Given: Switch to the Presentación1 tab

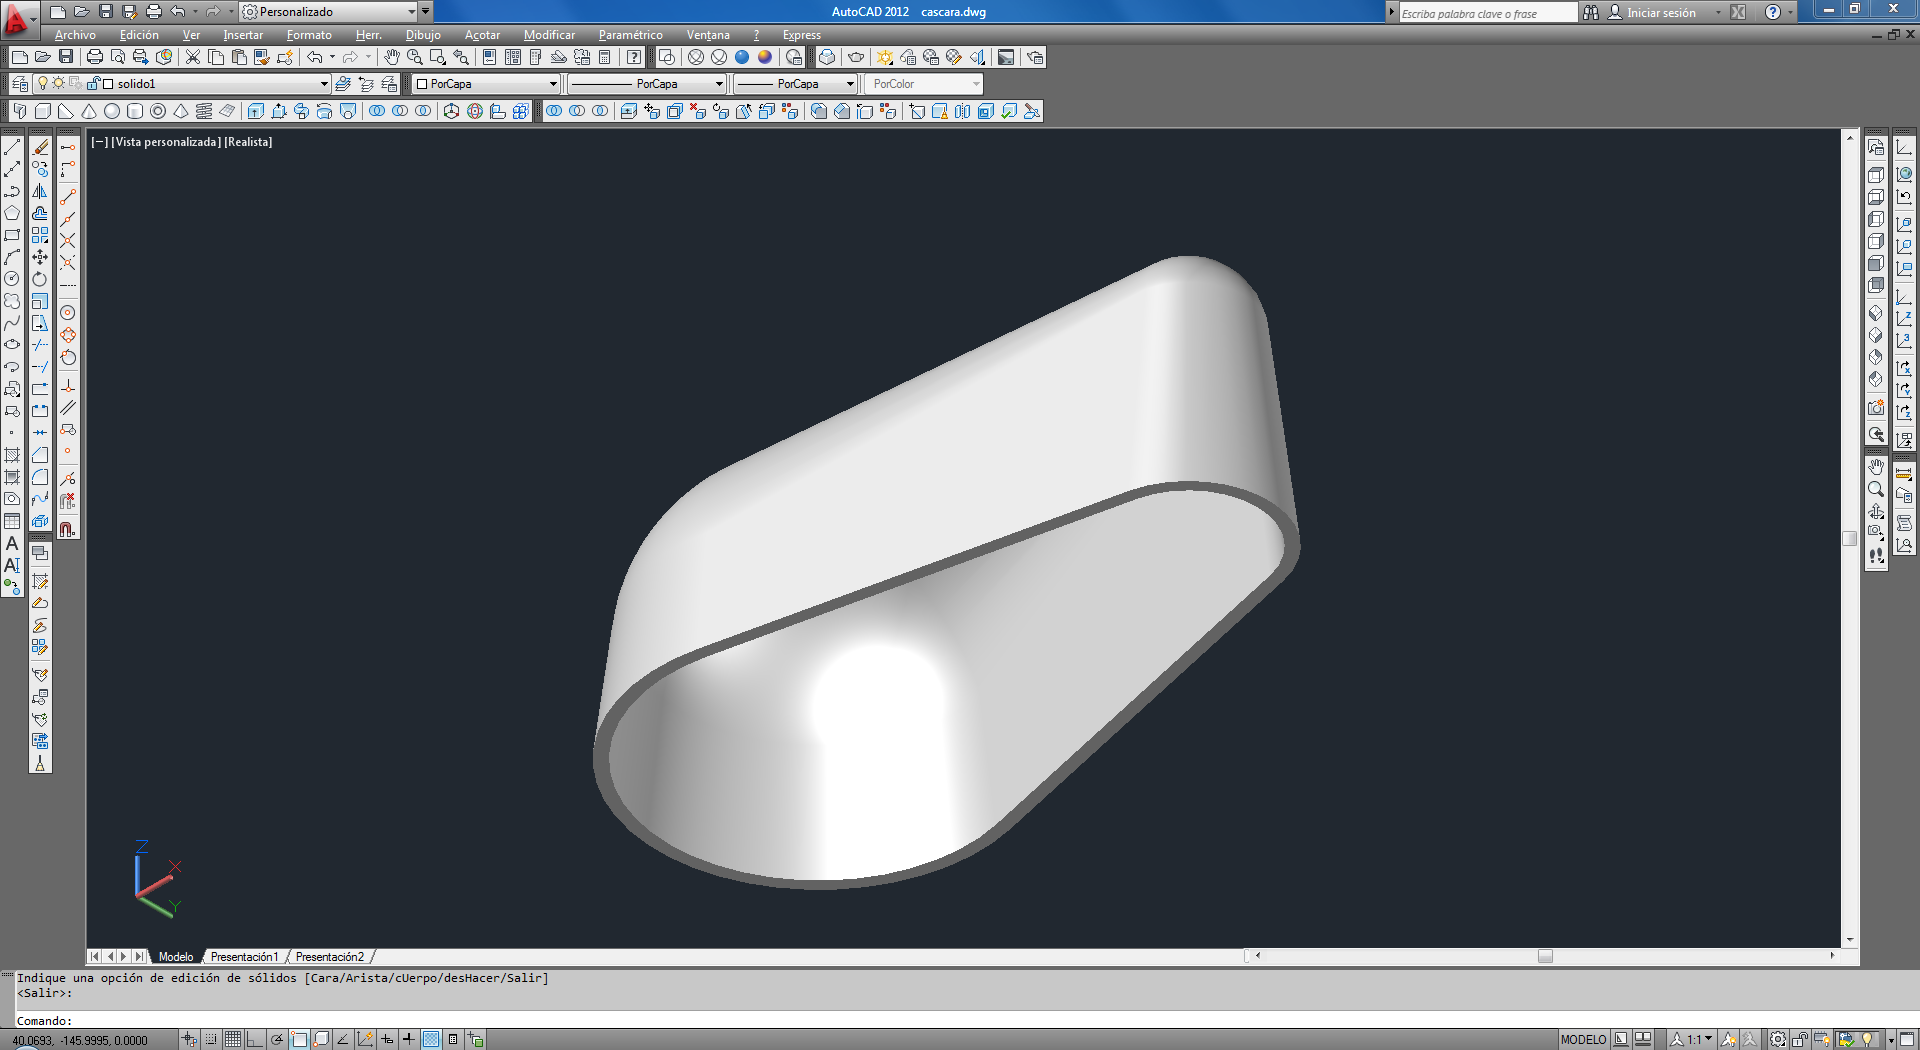Looking at the screenshot, I should pos(244,957).
